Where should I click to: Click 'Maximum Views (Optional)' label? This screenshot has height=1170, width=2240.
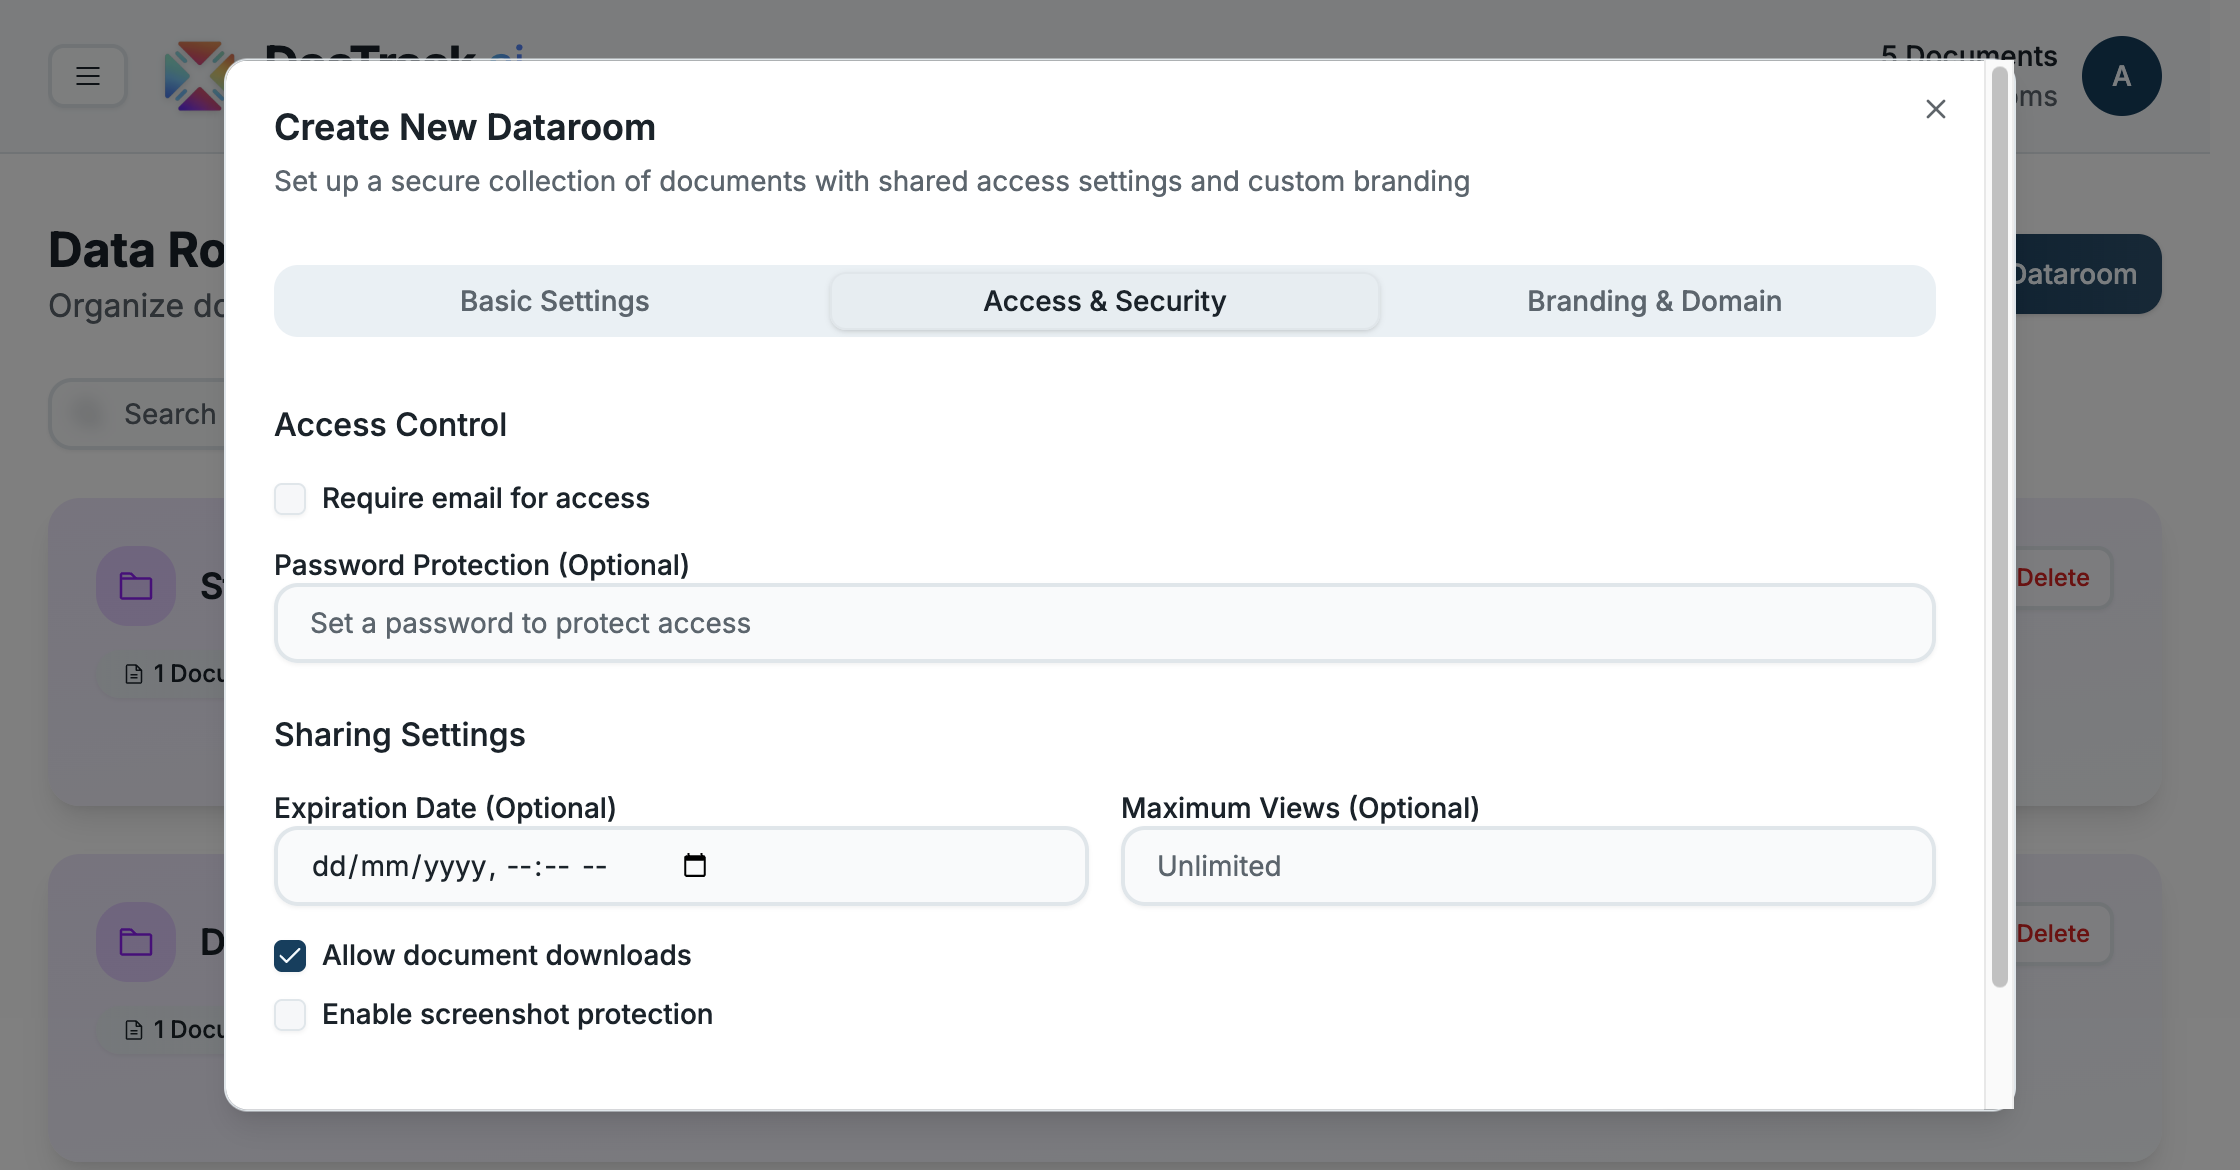(1300, 808)
